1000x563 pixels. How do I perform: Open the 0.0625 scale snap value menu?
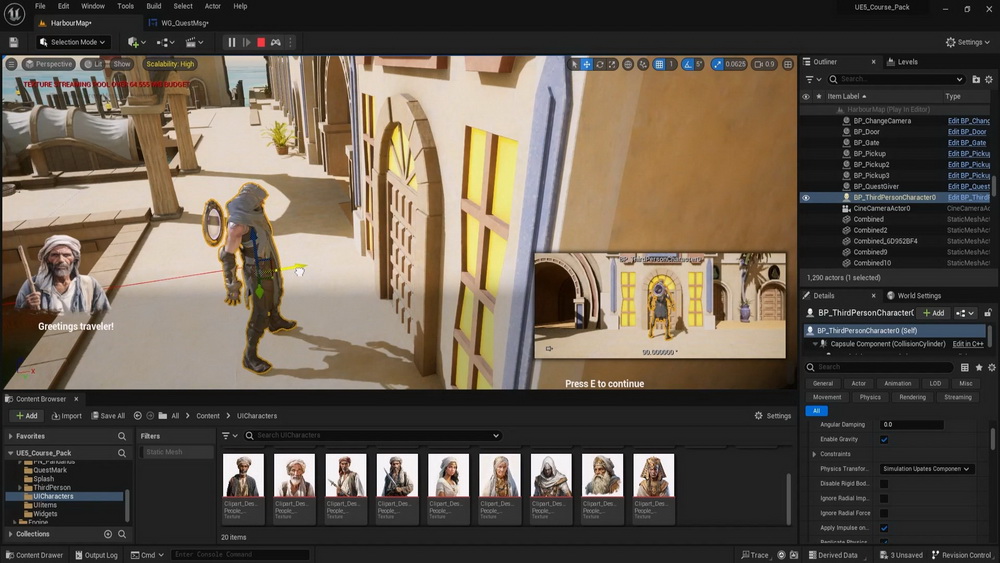coord(735,64)
